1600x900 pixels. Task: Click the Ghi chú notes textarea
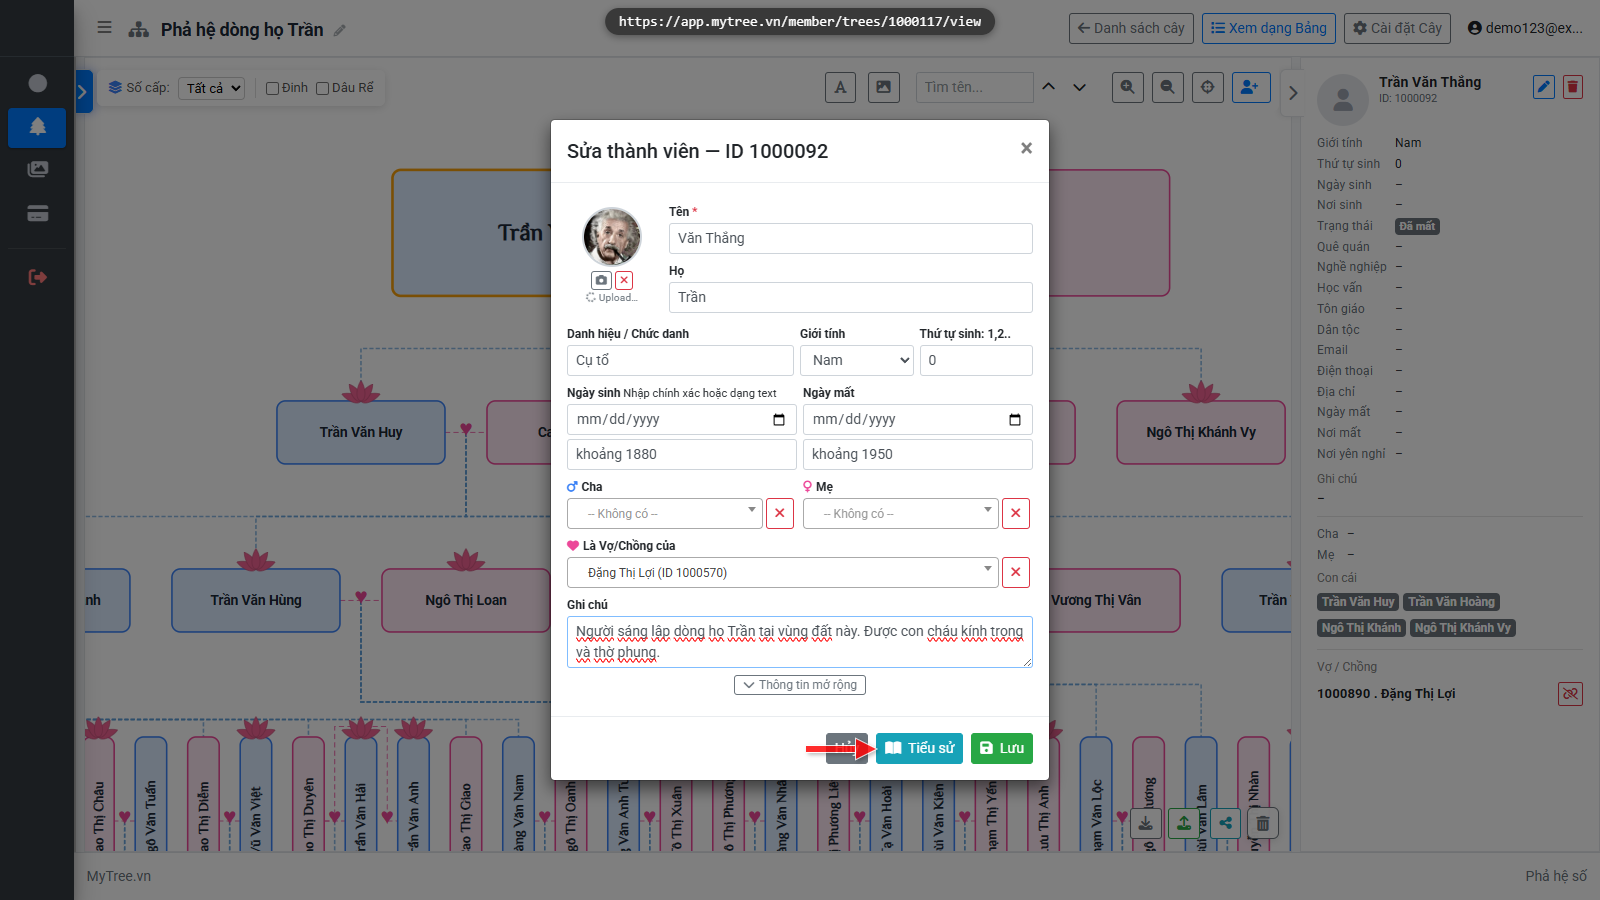(x=800, y=642)
